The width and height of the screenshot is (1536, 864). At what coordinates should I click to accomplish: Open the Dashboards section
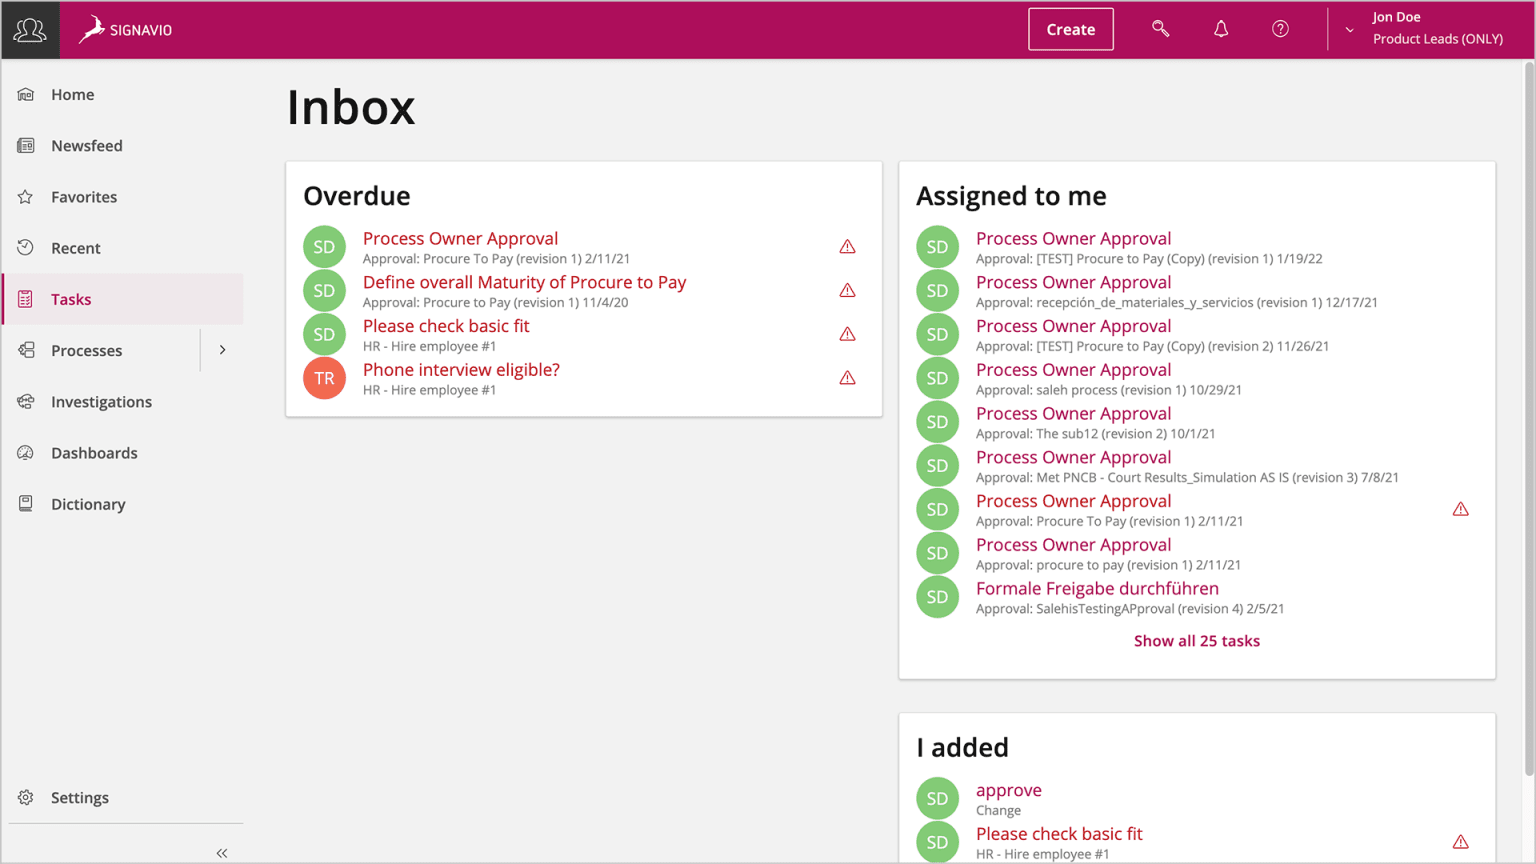pyautogui.click(x=94, y=452)
